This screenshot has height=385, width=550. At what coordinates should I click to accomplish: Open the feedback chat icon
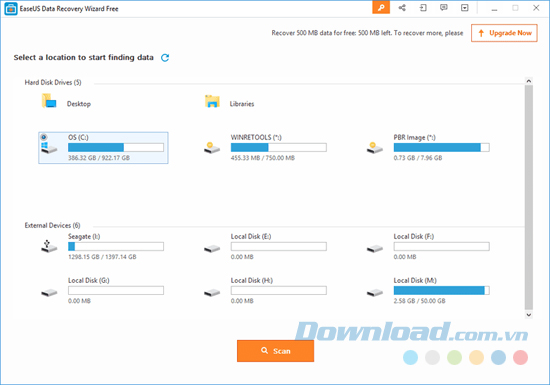click(444, 8)
